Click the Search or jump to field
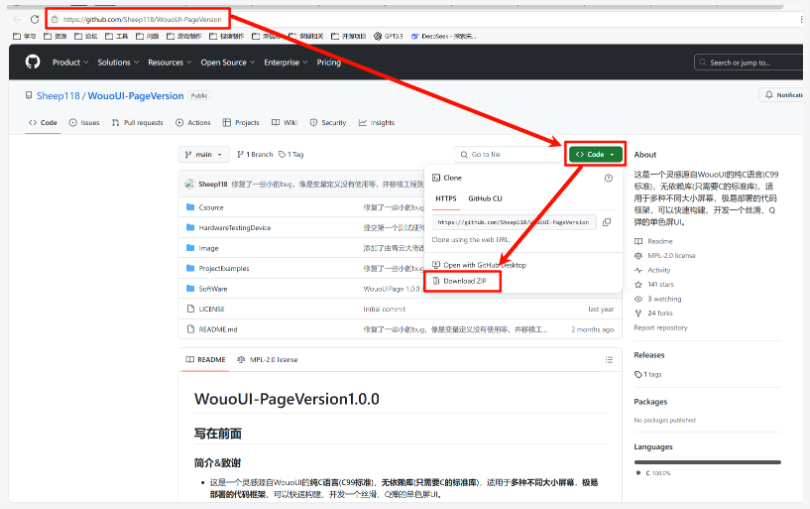This screenshot has width=810, height=509. [749, 63]
